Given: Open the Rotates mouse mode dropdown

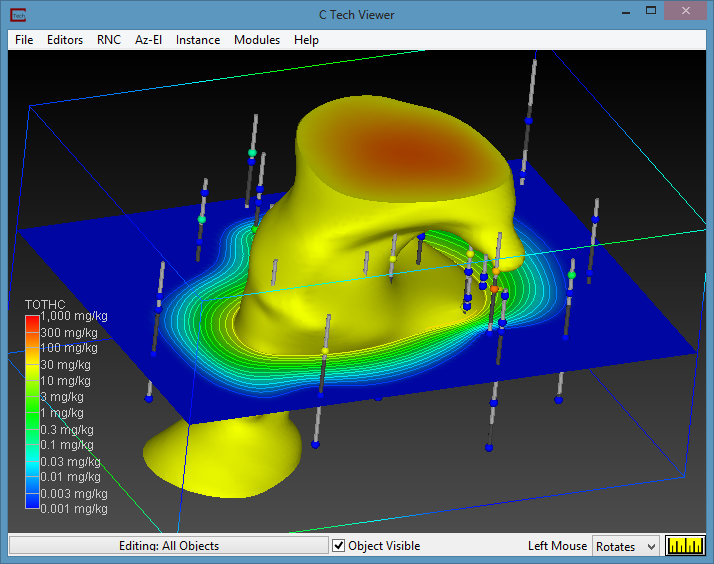Looking at the screenshot, I should [x=626, y=546].
